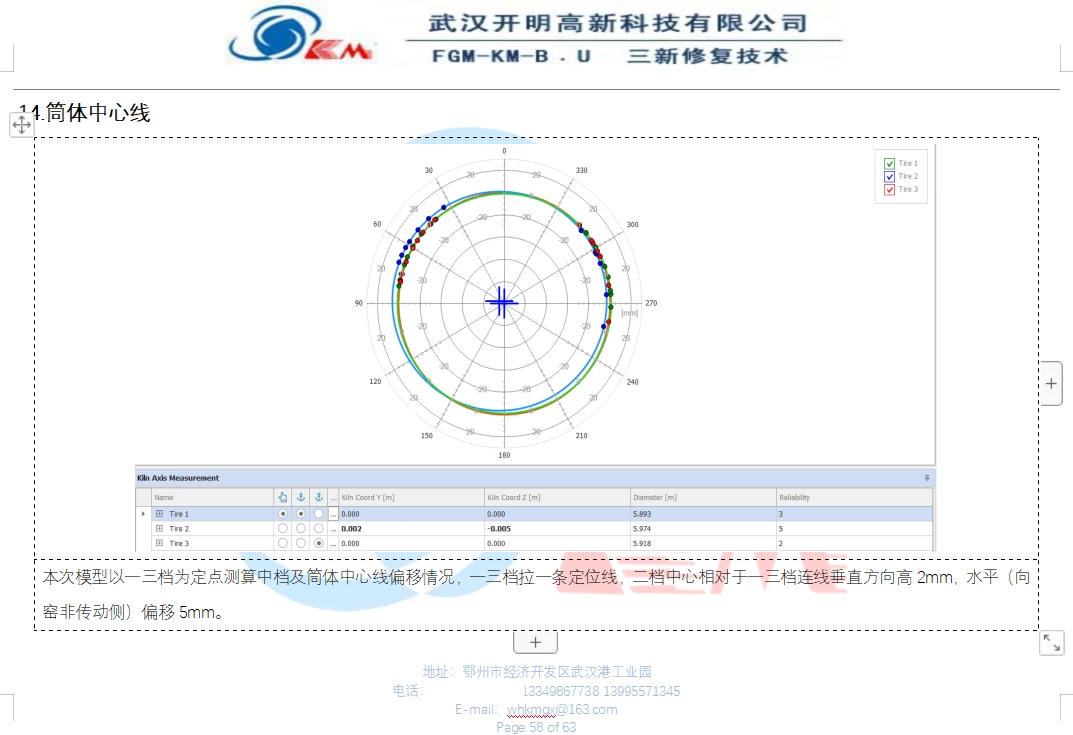Click the Name column header

[212, 497]
